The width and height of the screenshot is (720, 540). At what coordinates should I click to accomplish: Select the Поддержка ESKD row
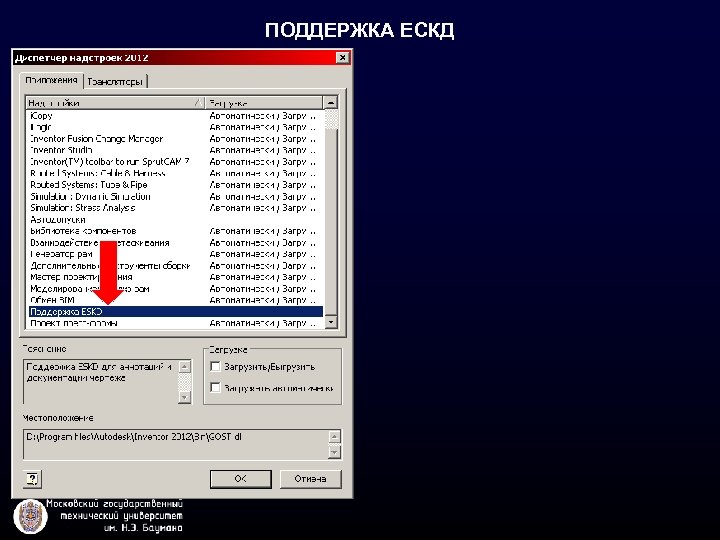click(175, 312)
